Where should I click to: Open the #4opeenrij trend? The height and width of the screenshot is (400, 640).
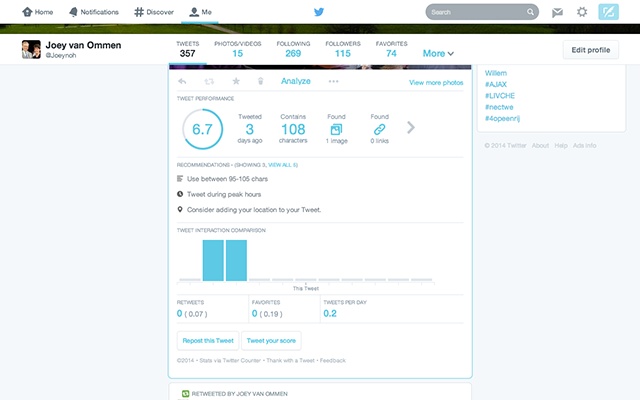(502, 119)
